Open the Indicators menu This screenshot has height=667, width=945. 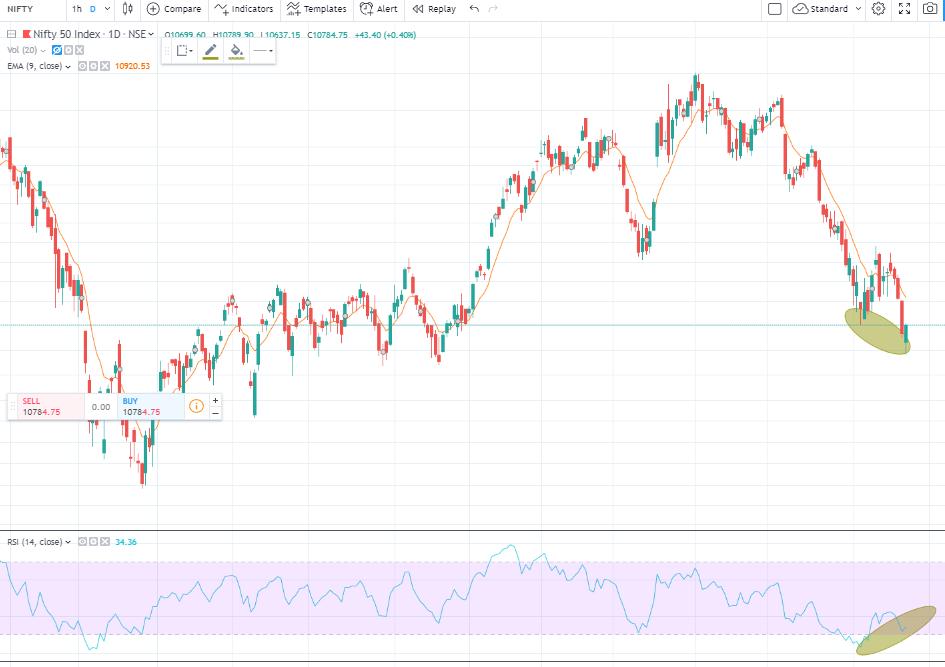[x=244, y=8]
